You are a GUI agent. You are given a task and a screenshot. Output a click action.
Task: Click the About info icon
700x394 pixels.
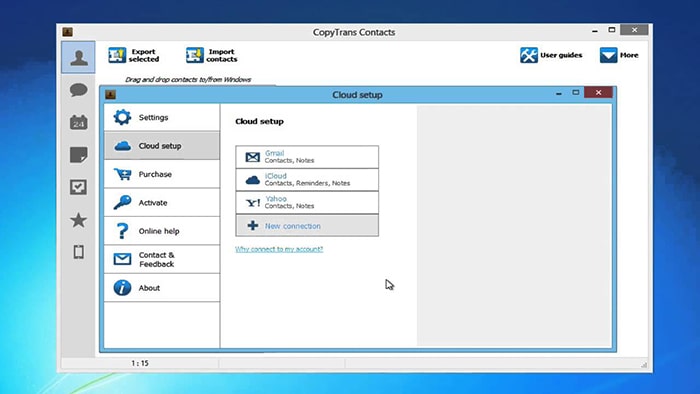122,288
